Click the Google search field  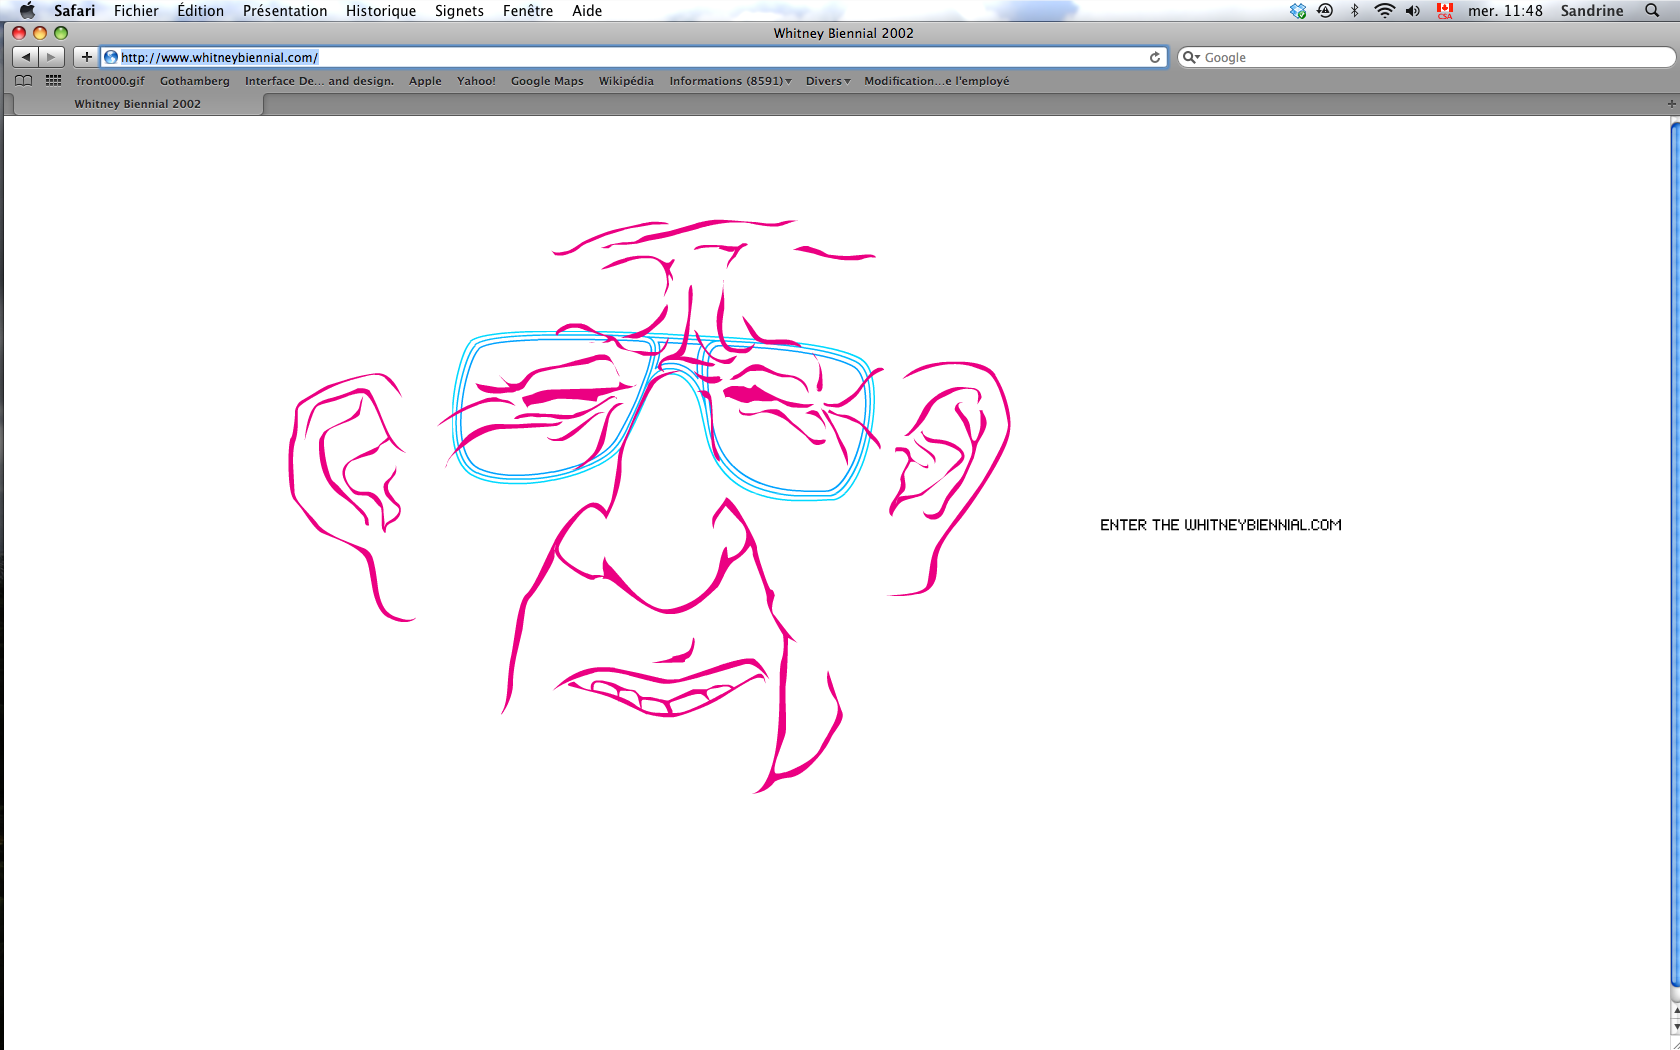tap(1426, 57)
